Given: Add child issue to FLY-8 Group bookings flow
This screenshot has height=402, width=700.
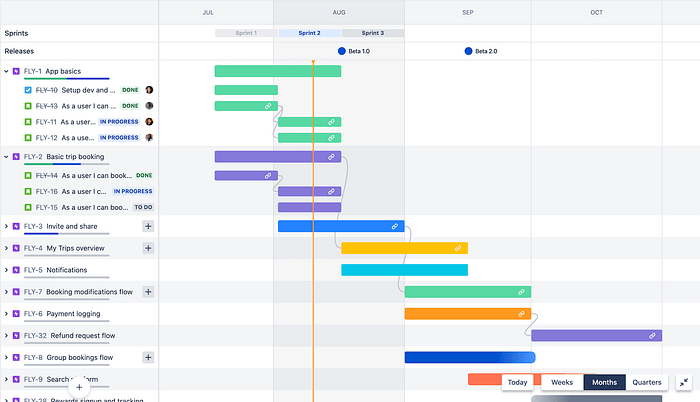Looking at the screenshot, I should point(148,358).
